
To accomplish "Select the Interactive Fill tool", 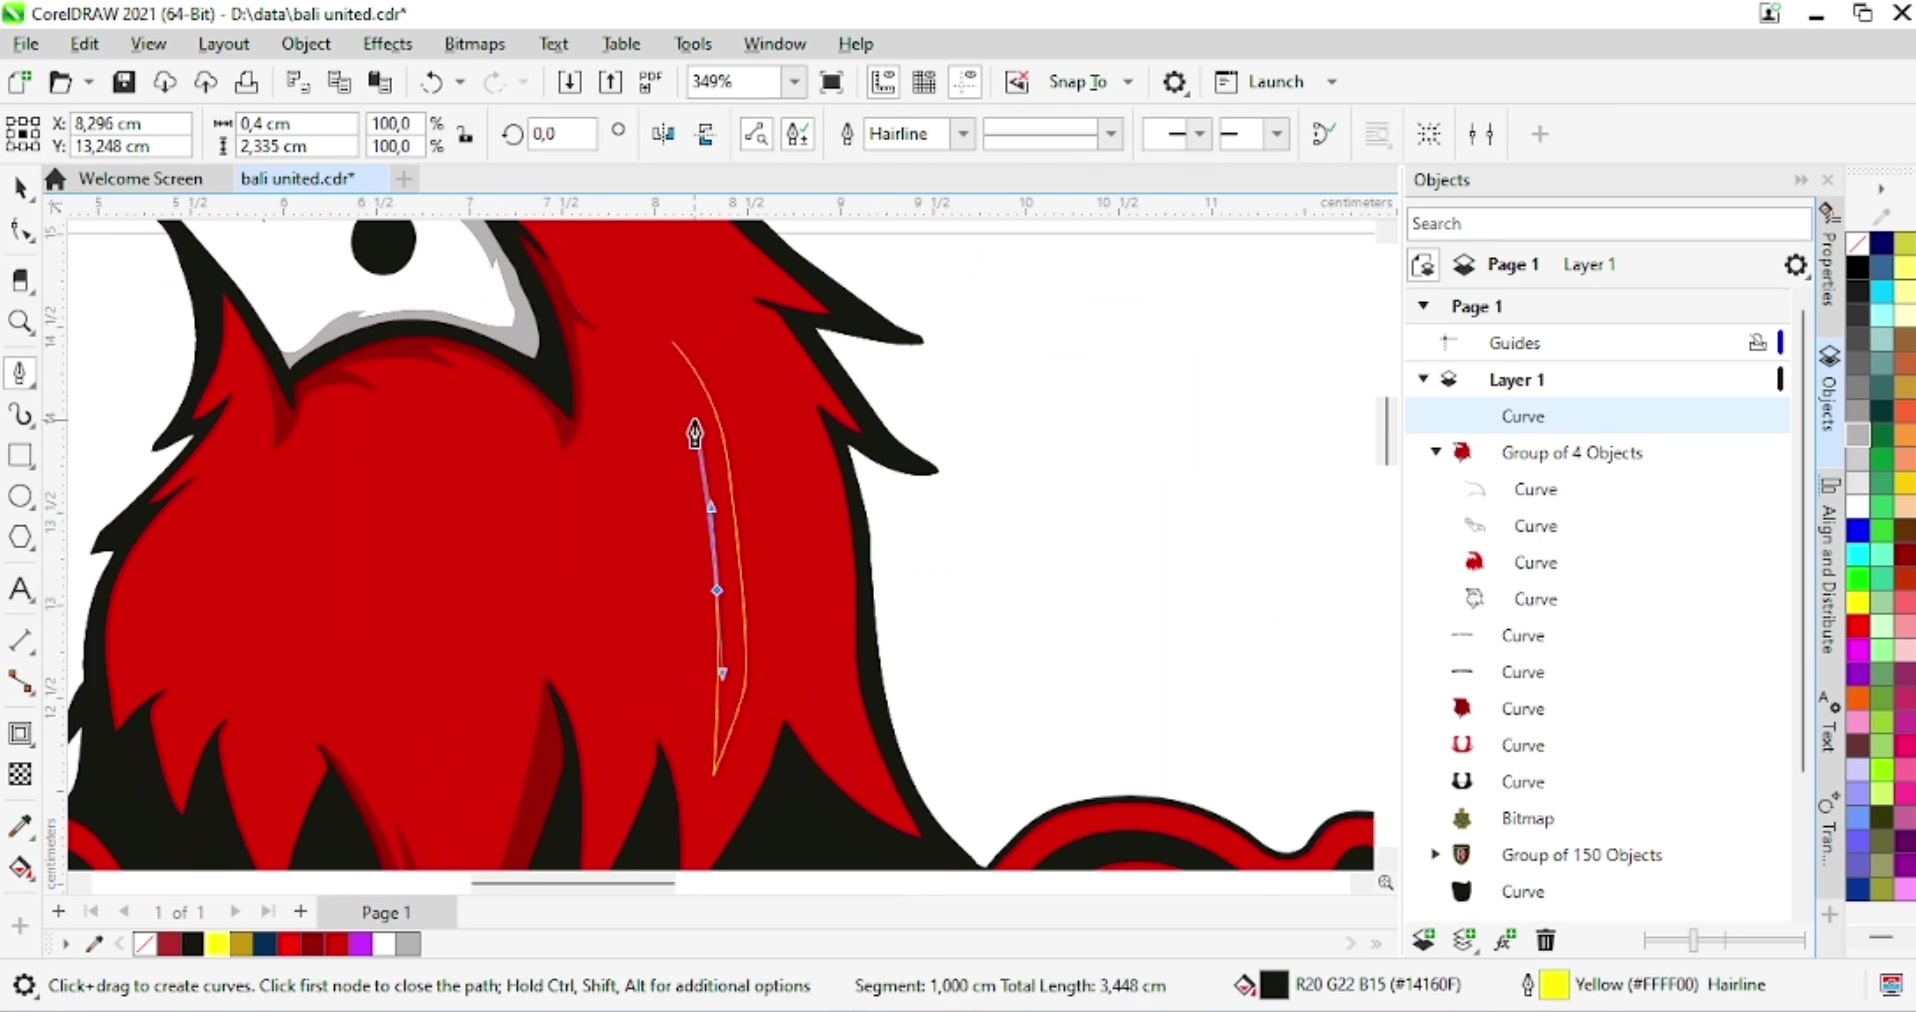I will (21, 868).
